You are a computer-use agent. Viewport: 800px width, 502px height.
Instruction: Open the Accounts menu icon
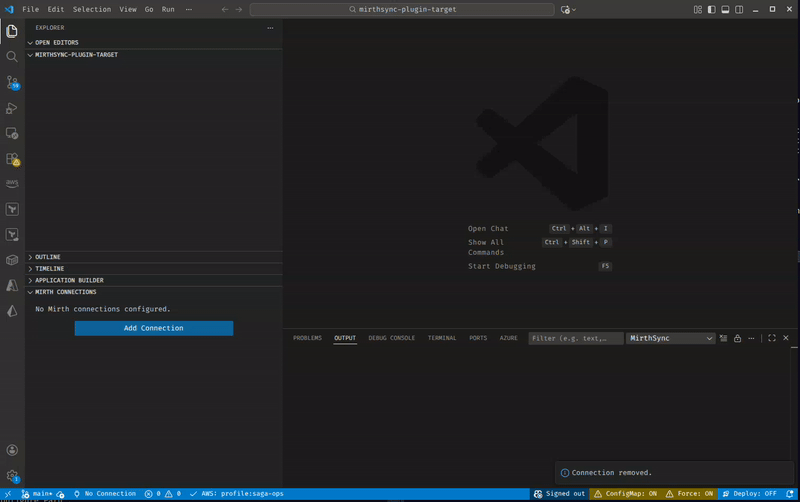click(12, 450)
